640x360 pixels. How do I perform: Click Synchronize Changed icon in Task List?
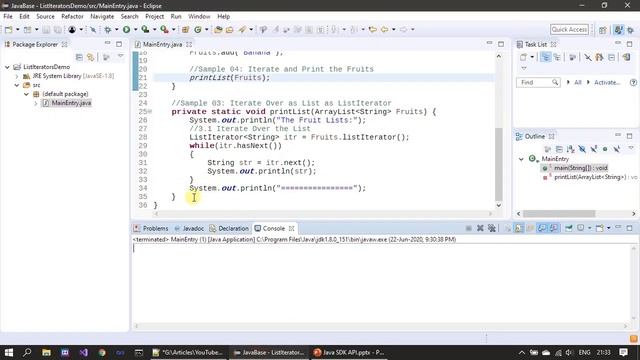[x=627, y=57]
